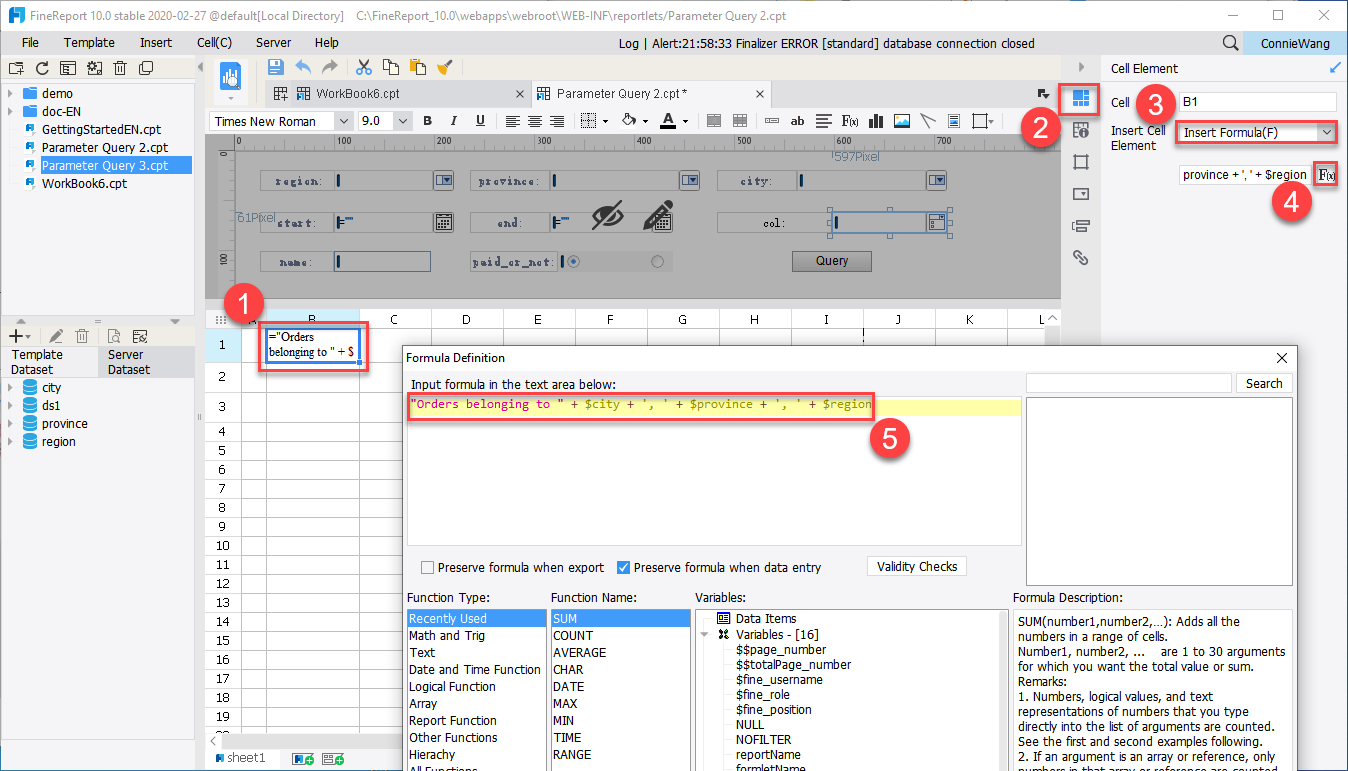Add a new Template Dataset with plus icon
The width and height of the screenshot is (1348, 771).
tap(16, 336)
